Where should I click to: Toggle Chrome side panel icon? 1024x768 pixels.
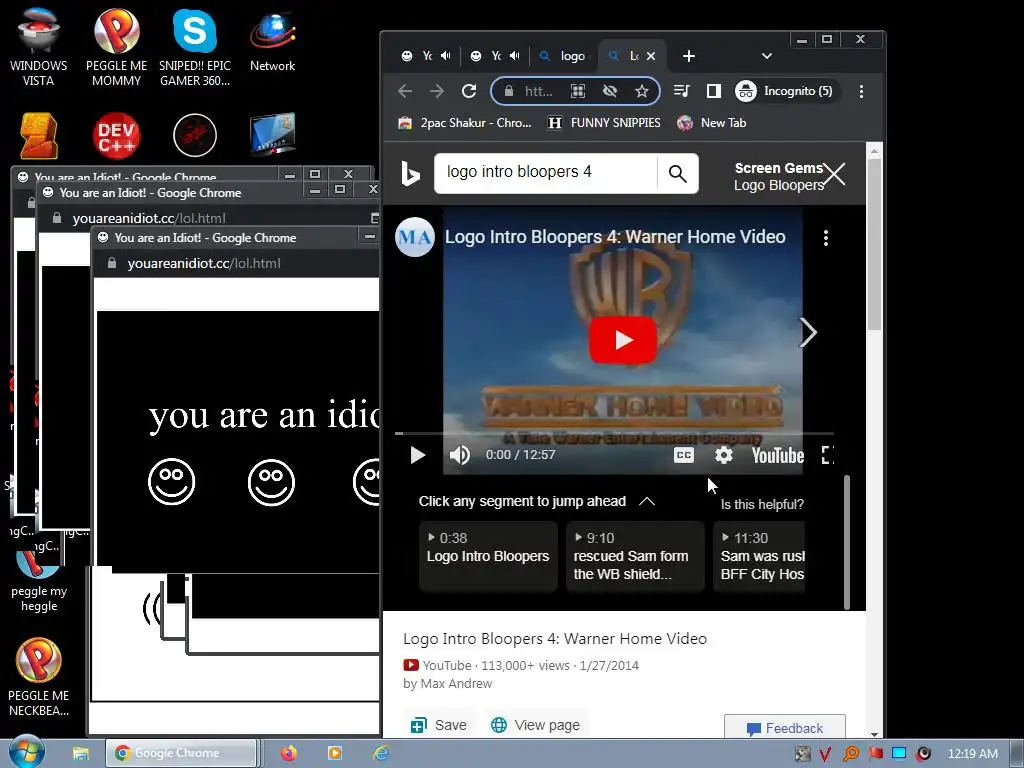[714, 91]
